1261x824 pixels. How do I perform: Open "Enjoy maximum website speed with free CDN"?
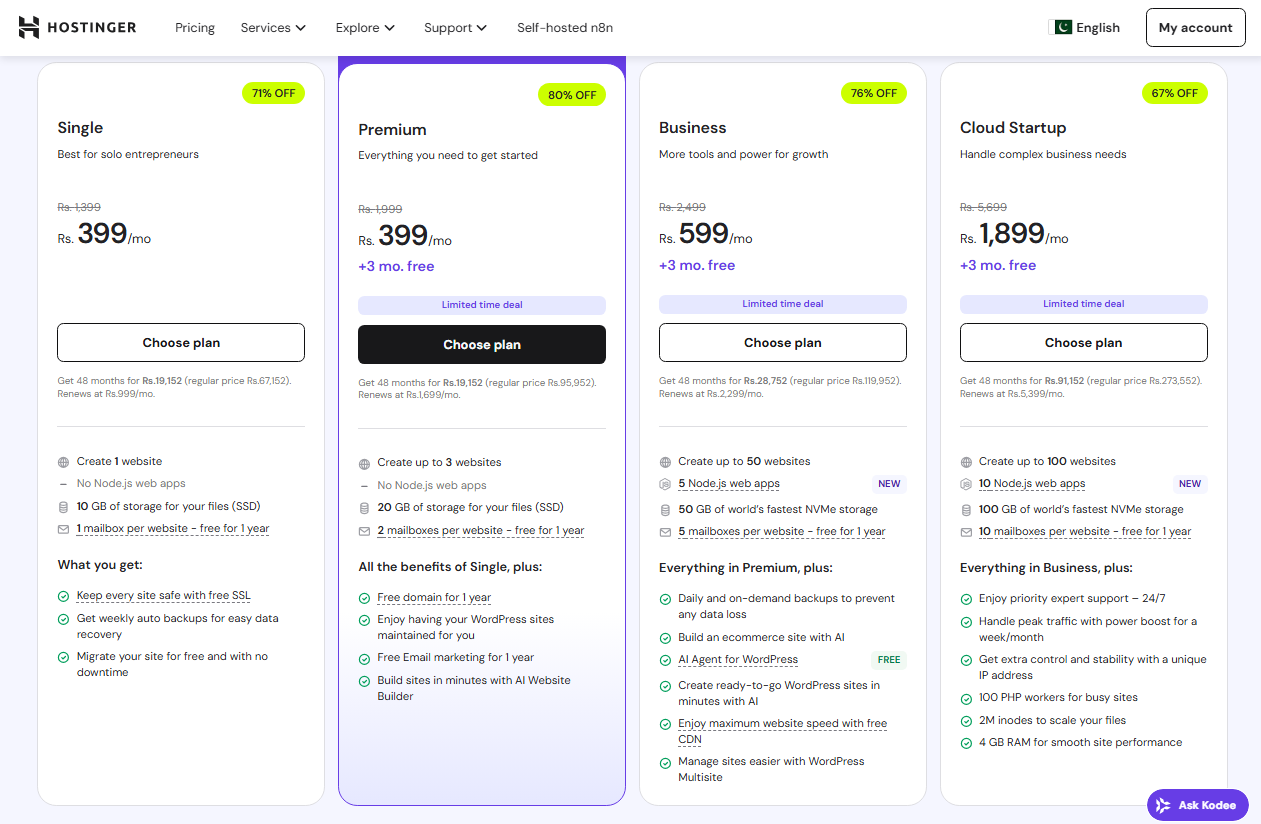[x=782, y=723]
